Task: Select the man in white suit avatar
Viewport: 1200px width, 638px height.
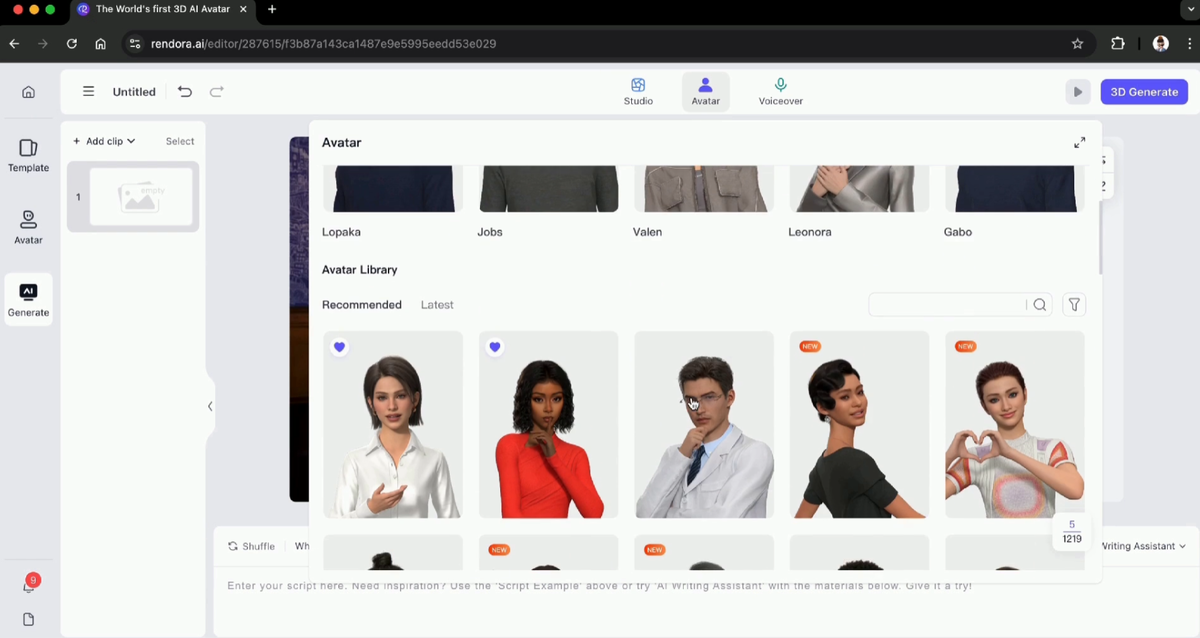Action: pos(704,425)
